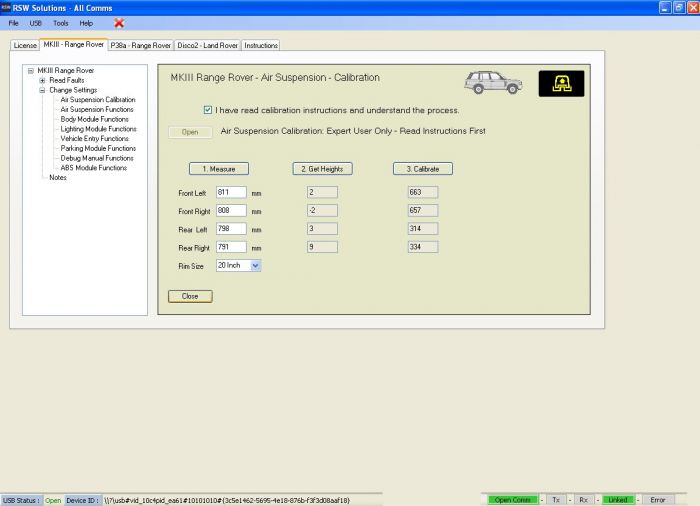Switch to Disco2 - Land Rover tab

pos(208,46)
